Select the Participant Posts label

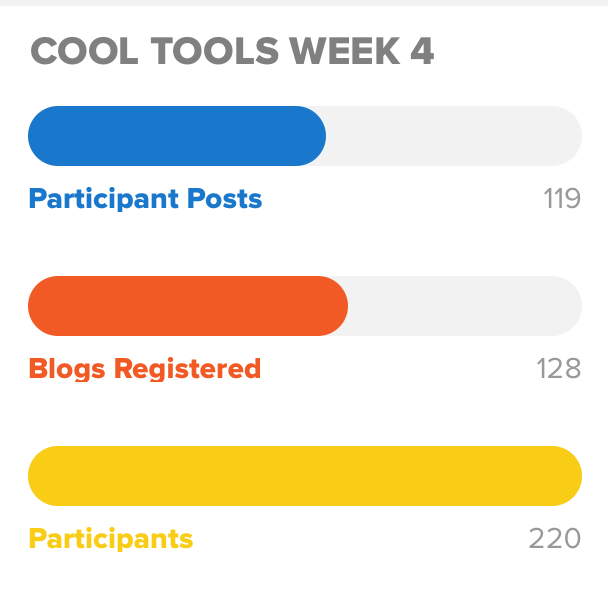coord(145,199)
